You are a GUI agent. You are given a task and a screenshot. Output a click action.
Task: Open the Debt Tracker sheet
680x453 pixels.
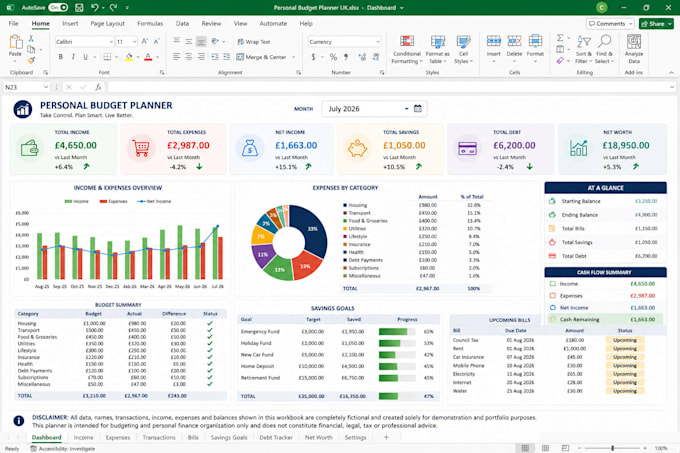[x=276, y=437]
